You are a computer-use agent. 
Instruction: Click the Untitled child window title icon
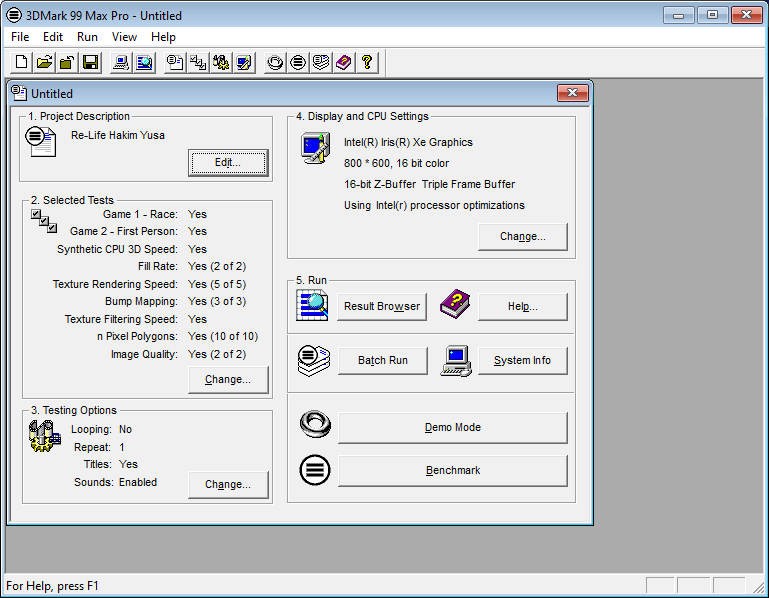pyautogui.click(x=19, y=93)
